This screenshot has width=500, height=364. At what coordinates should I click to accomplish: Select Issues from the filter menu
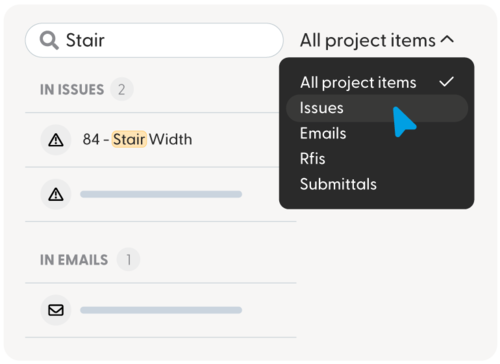coord(377,108)
